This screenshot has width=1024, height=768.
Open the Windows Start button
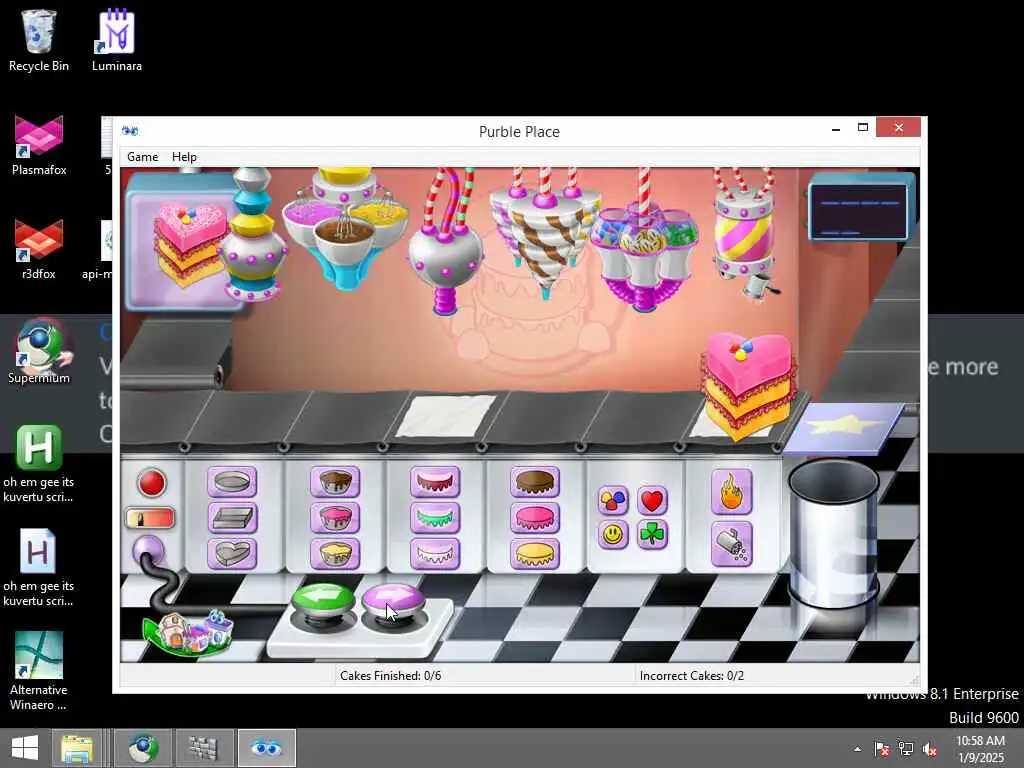[25, 748]
